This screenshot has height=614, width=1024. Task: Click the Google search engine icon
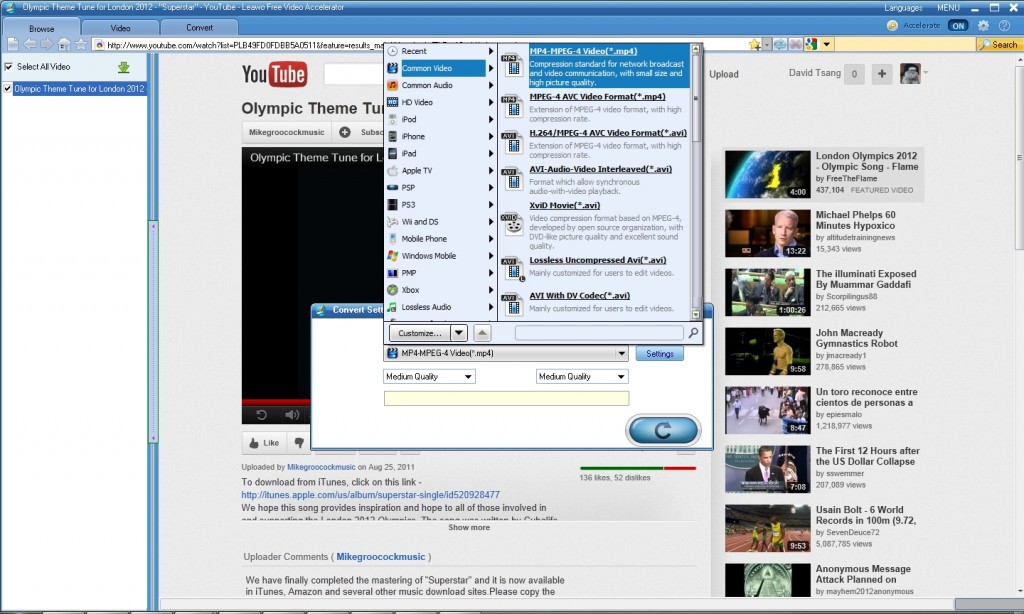coord(811,44)
